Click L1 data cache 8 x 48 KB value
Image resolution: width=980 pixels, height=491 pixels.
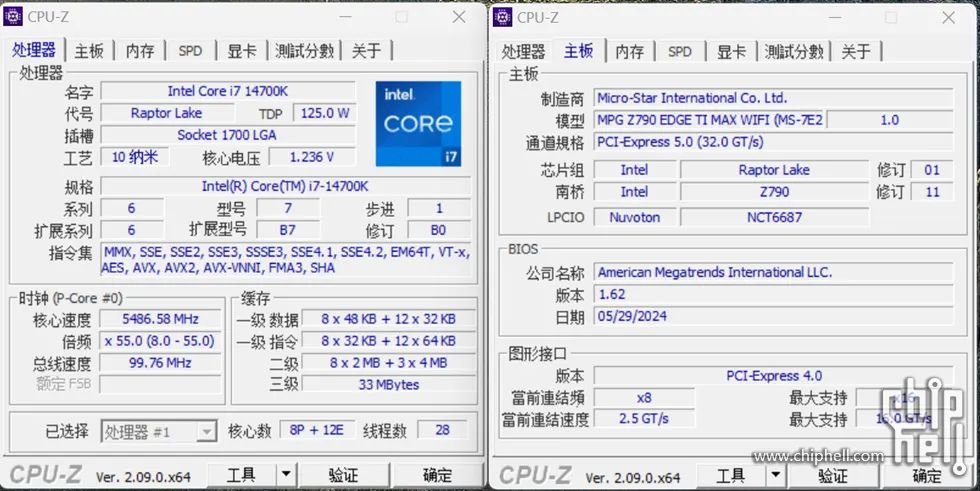coord(389,319)
